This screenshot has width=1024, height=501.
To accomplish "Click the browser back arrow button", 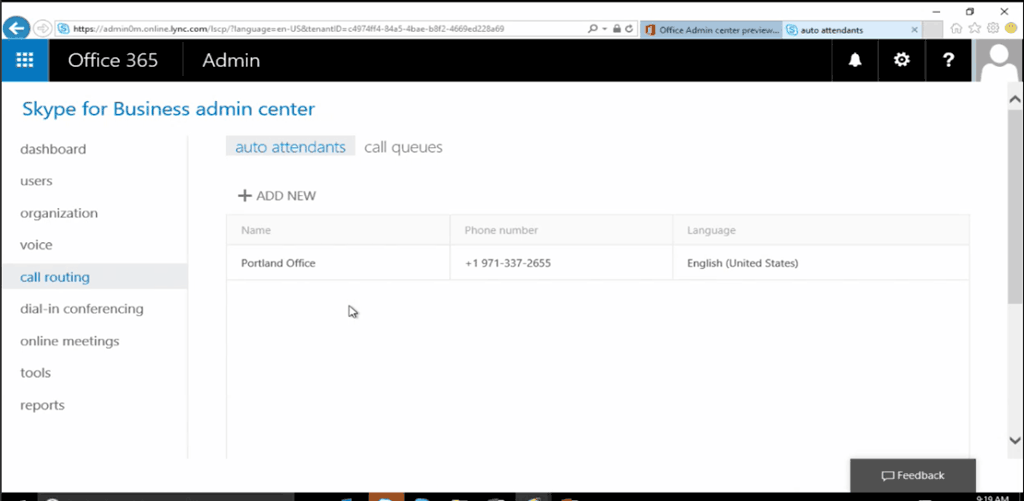I will point(16,28).
